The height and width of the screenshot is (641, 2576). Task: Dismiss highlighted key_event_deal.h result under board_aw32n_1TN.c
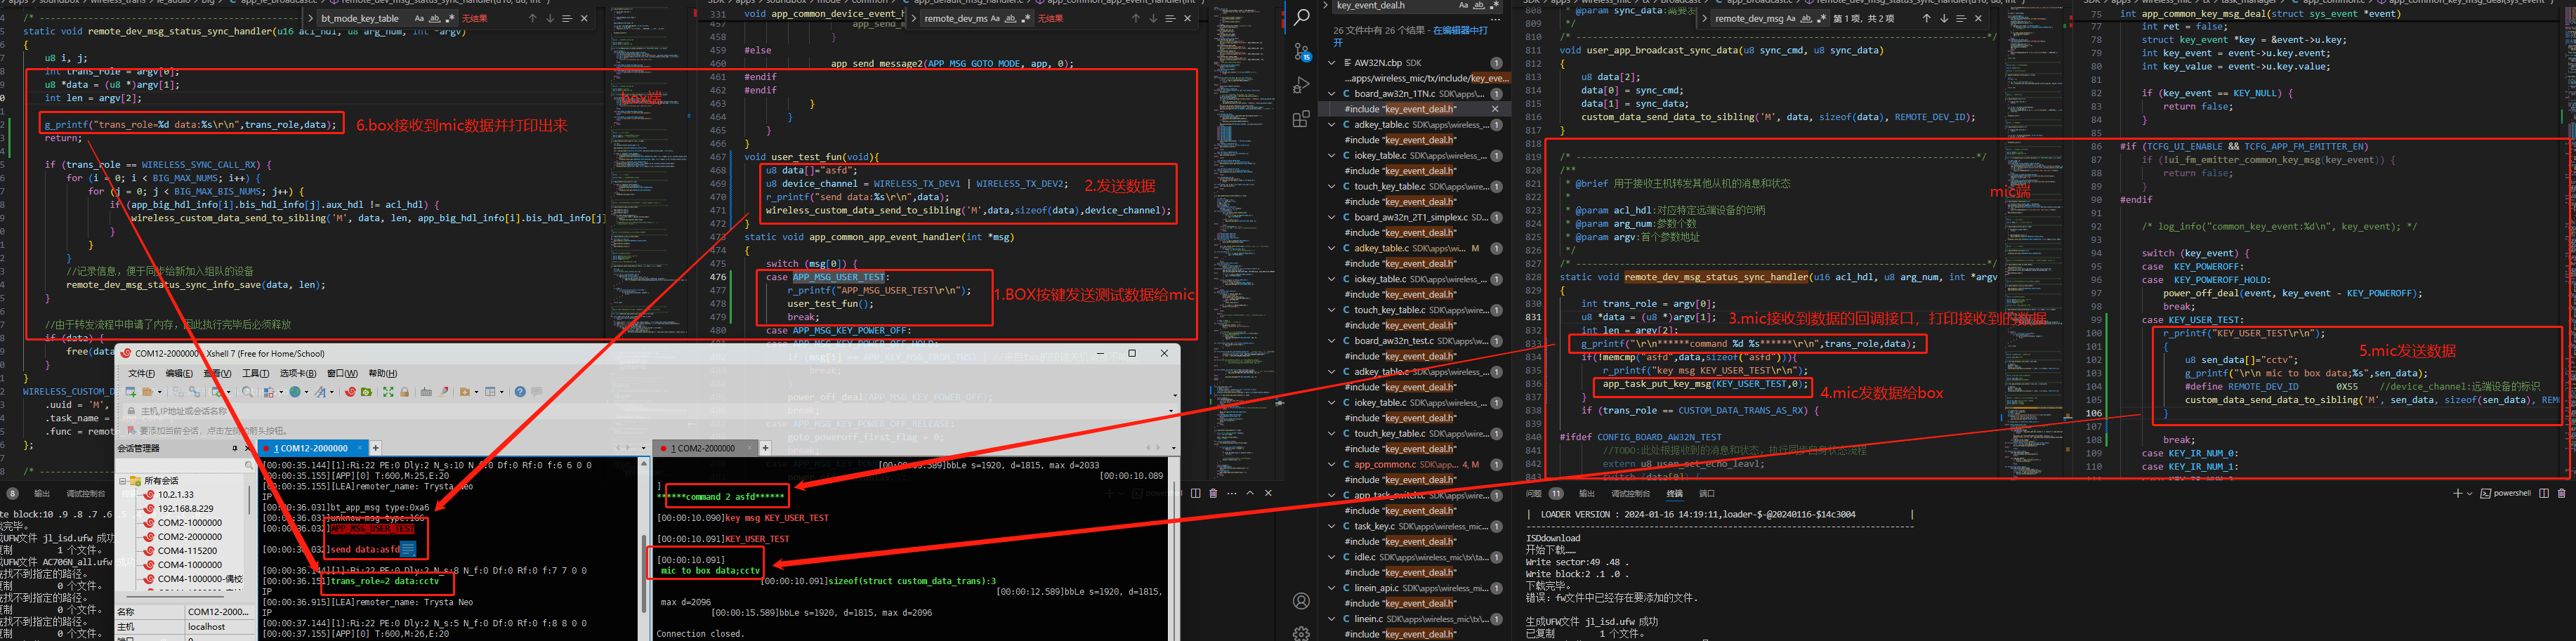point(1495,109)
